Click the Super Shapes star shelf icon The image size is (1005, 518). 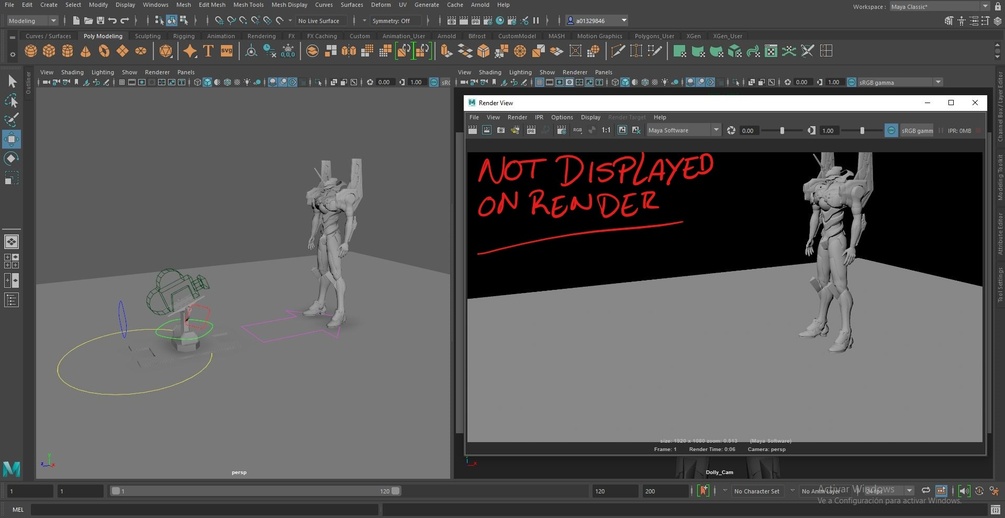pos(190,51)
